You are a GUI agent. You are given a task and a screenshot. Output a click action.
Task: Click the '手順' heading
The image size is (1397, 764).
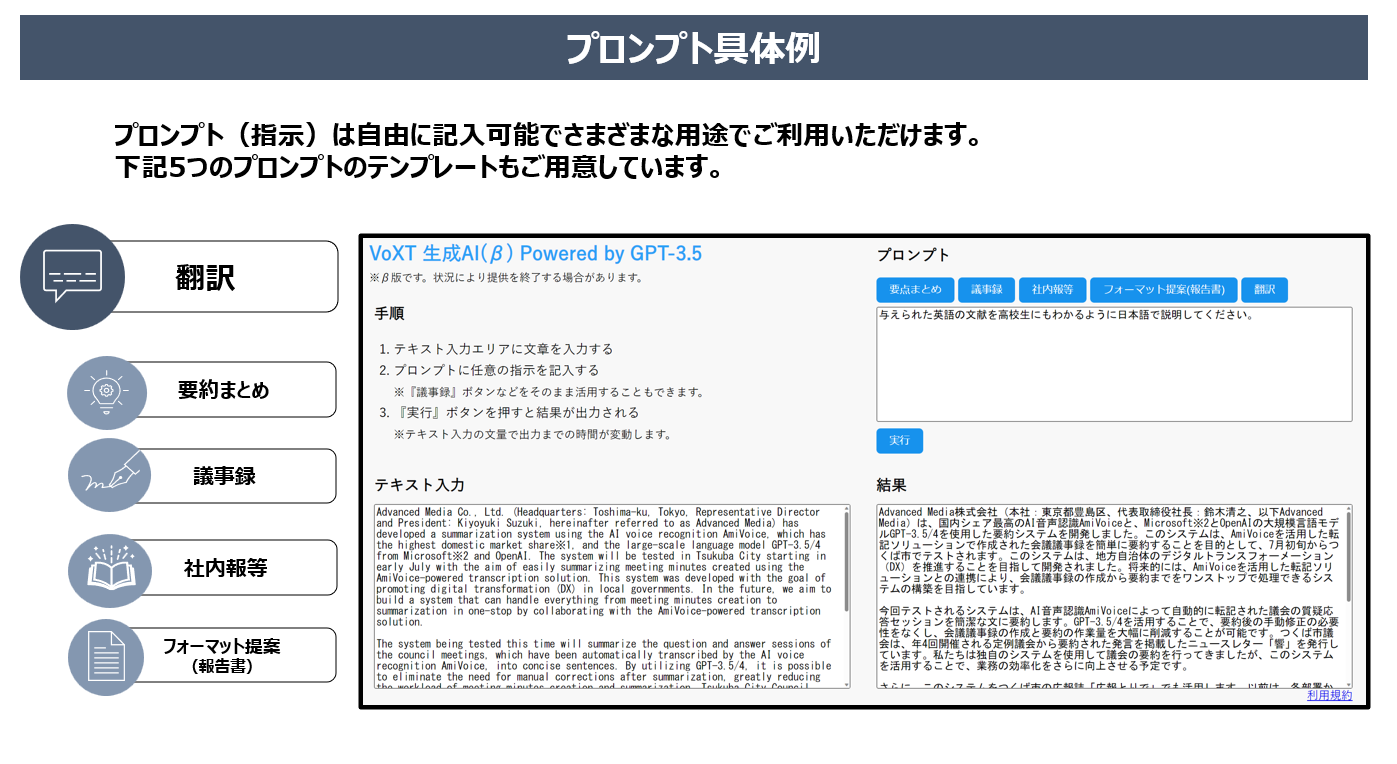point(389,314)
